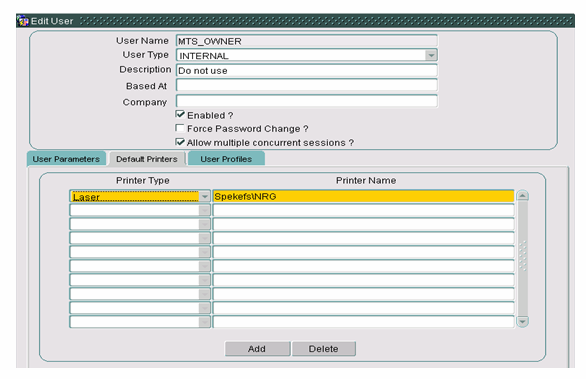This screenshot has width=586, height=379.
Task: Switch to the User Parameters tab
Action: tap(66, 159)
